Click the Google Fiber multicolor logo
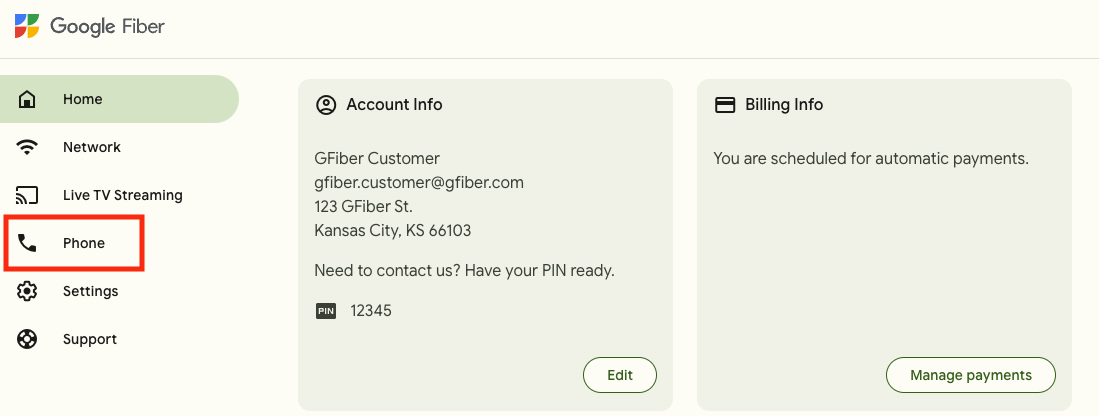The image size is (1099, 416). click(28, 26)
